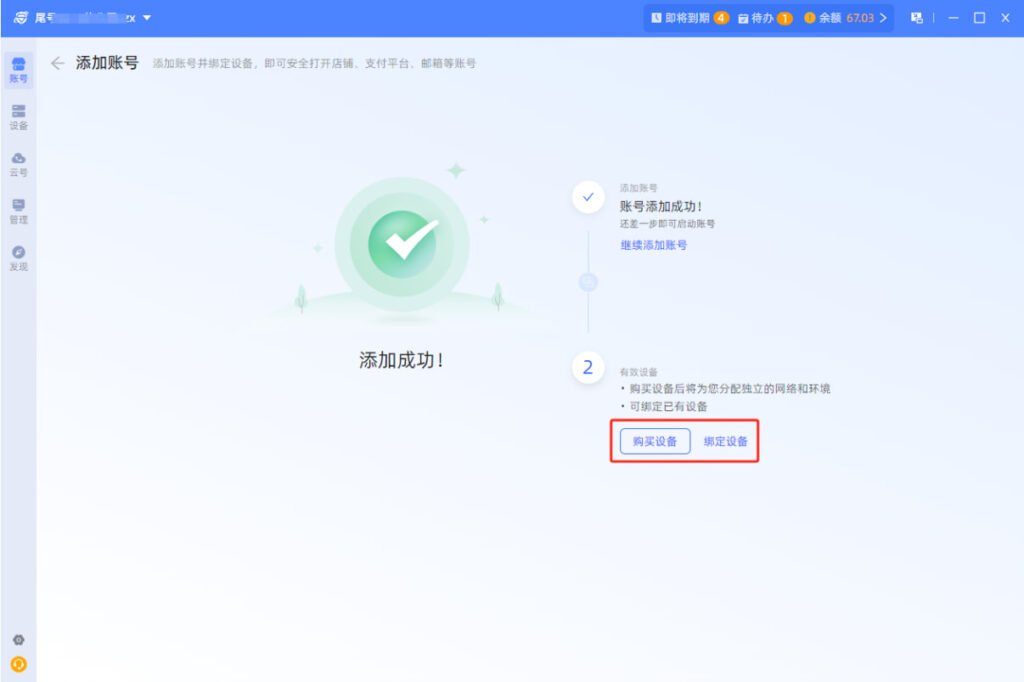The height and width of the screenshot is (682, 1024).
Task: Click the completed step checkmark circle
Action: pos(588,197)
